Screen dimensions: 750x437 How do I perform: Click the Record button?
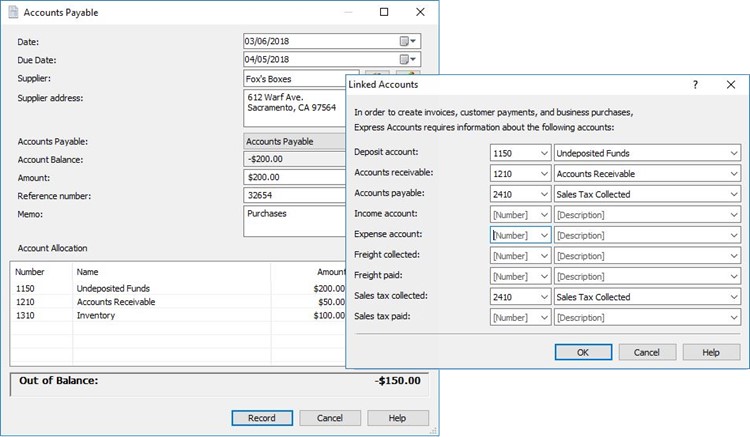tap(262, 418)
